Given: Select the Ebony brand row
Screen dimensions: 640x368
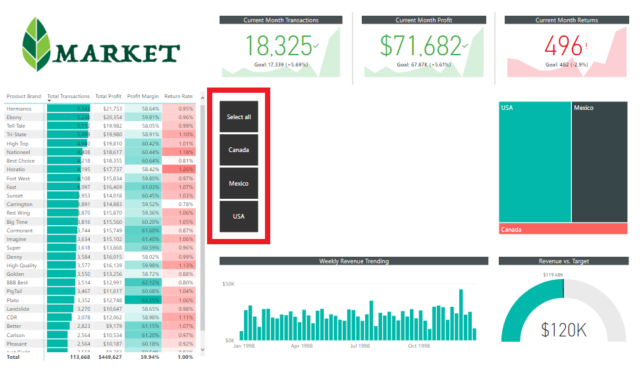Looking at the screenshot, I should pos(100,117).
